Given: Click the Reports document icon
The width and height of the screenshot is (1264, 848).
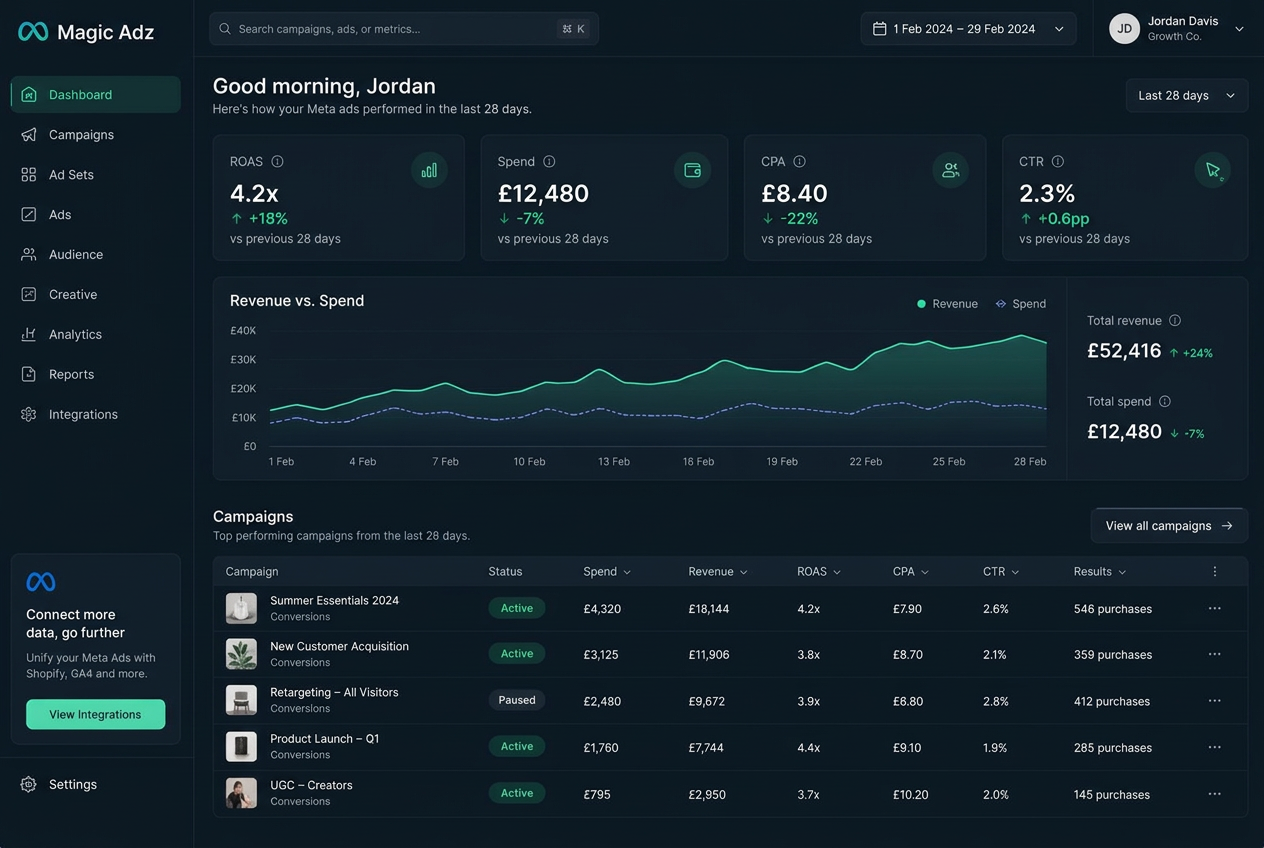Looking at the screenshot, I should coord(29,375).
